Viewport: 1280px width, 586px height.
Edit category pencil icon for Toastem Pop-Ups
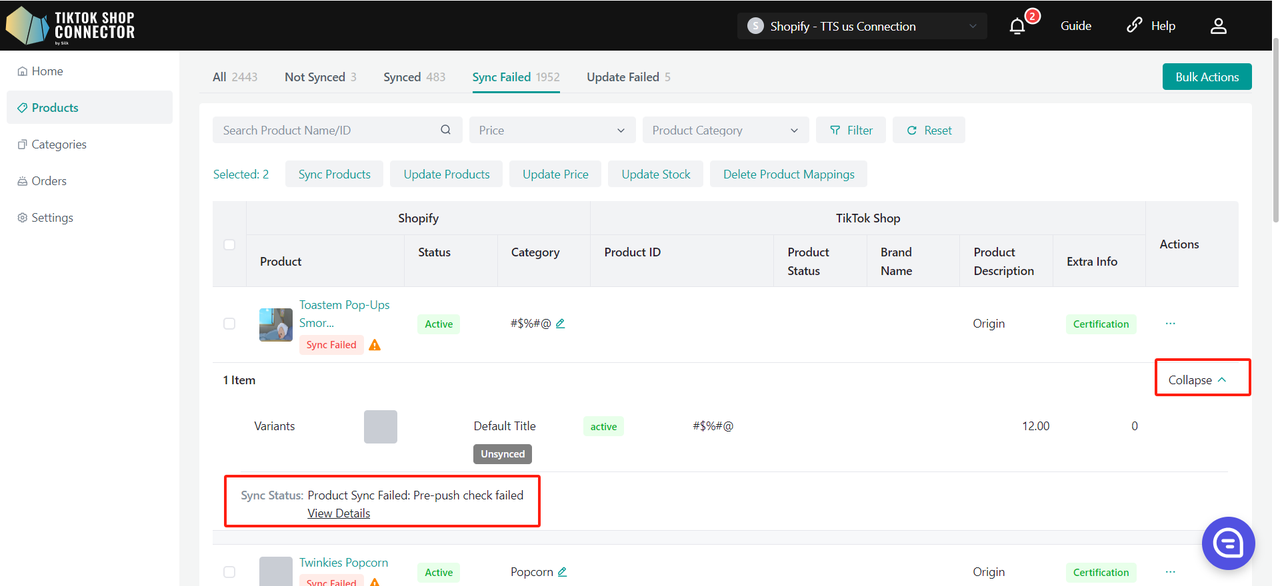(561, 324)
